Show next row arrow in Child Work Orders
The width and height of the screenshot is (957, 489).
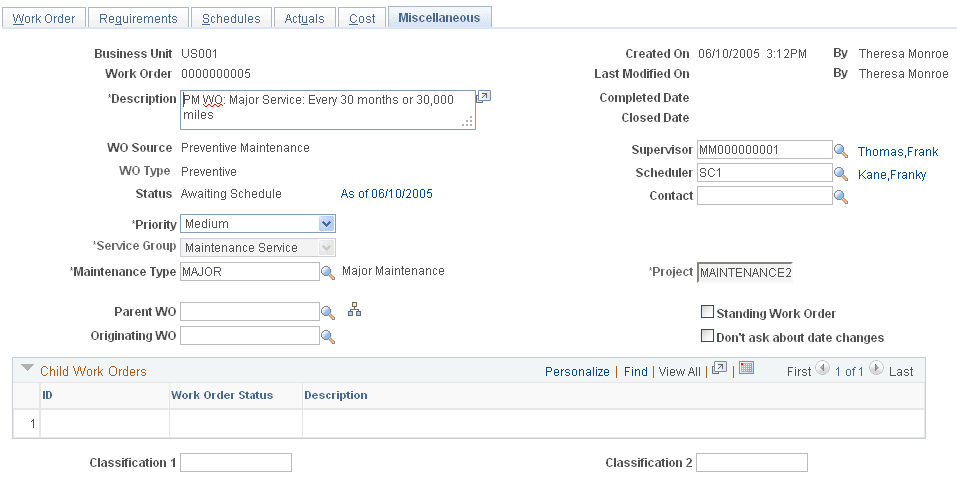pyautogui.click(x=876, y=368)
